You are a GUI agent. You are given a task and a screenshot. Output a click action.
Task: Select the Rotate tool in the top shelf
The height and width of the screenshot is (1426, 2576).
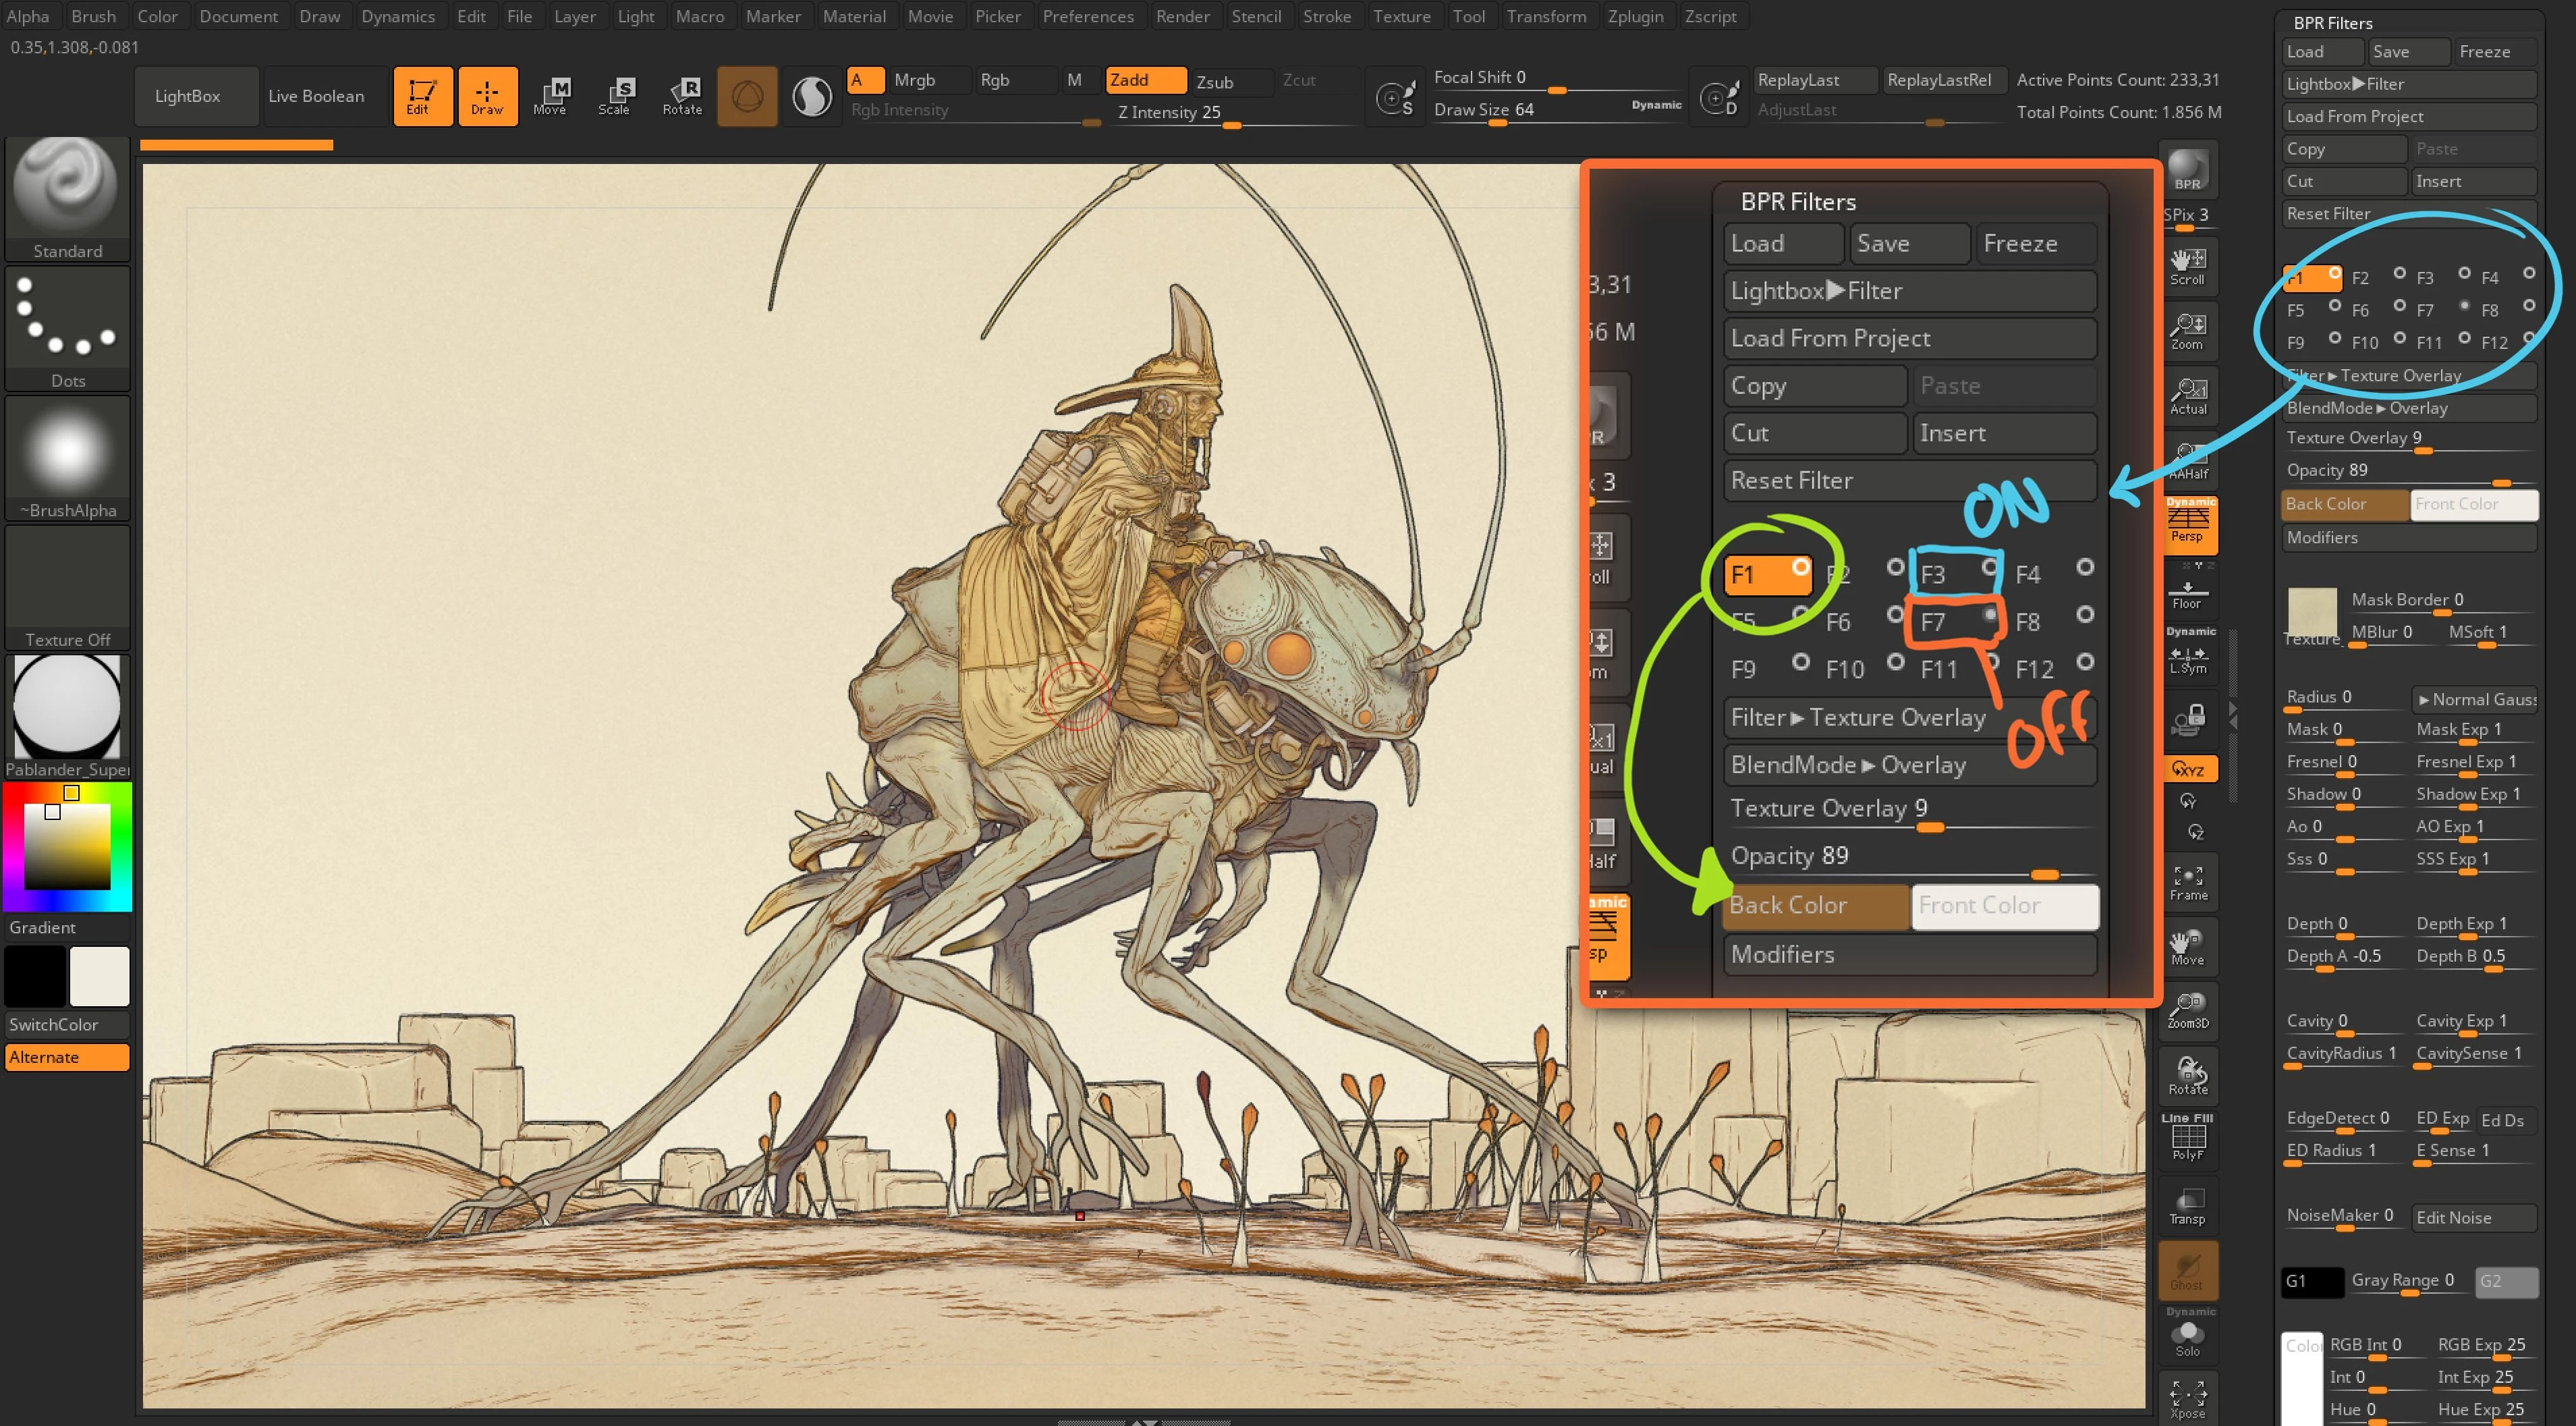(682, 96)
